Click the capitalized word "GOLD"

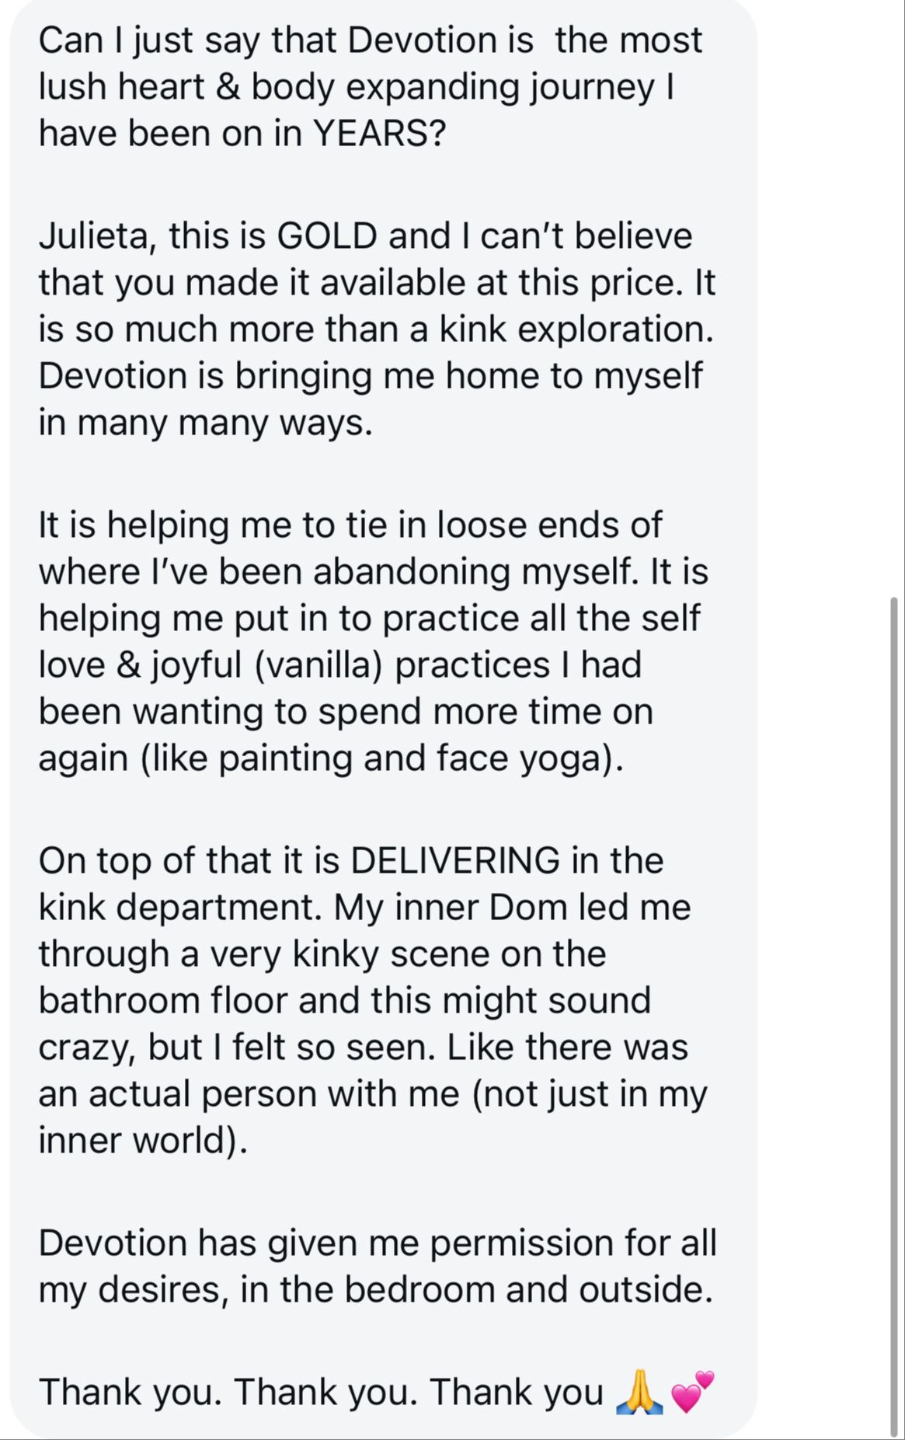[x=327, y=236]
